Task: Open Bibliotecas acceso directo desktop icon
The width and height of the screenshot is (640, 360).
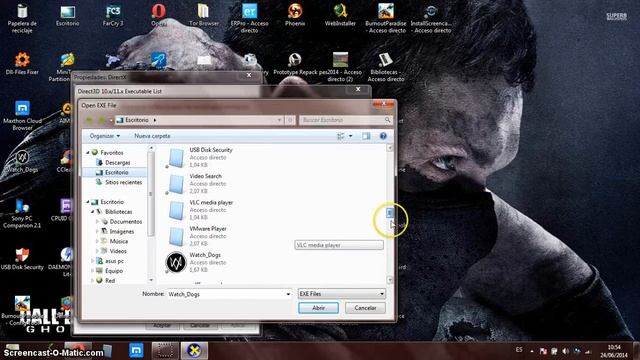Action: pos(386,67)
